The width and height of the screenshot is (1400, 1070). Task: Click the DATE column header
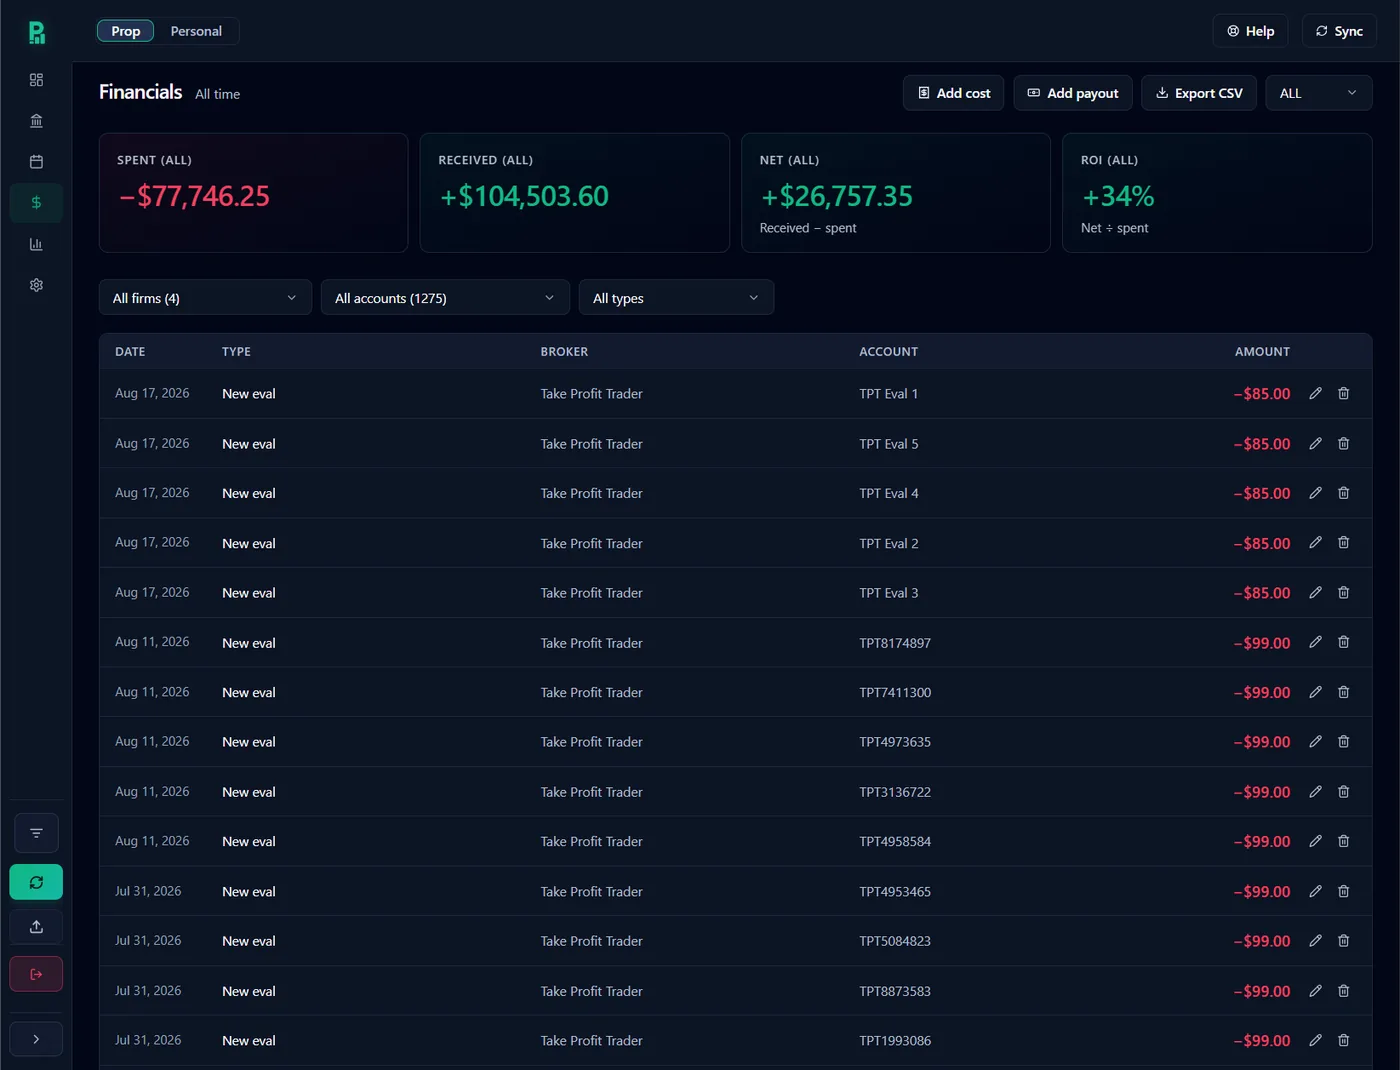point(130,352)
